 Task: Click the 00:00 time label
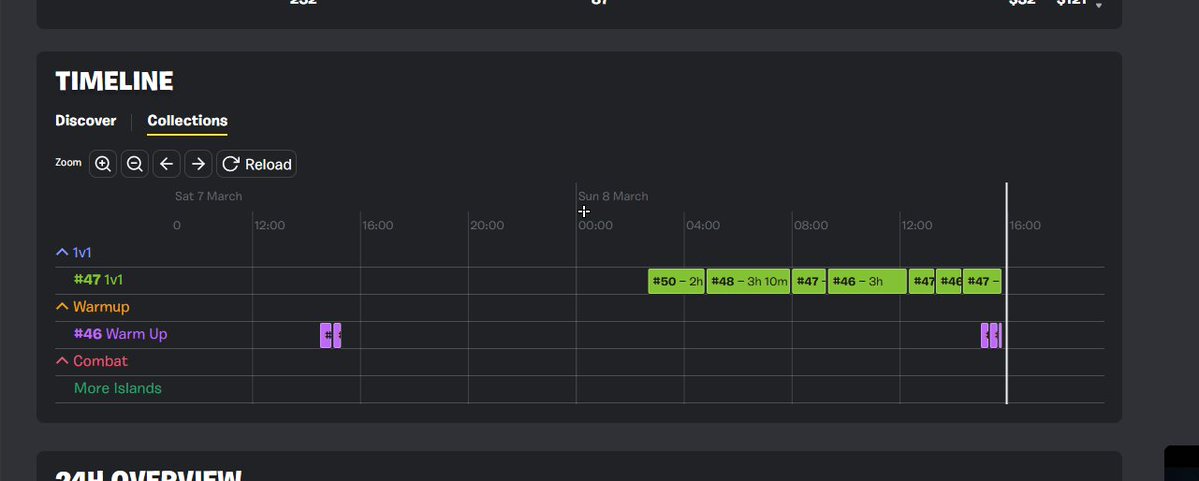point(595,226)
